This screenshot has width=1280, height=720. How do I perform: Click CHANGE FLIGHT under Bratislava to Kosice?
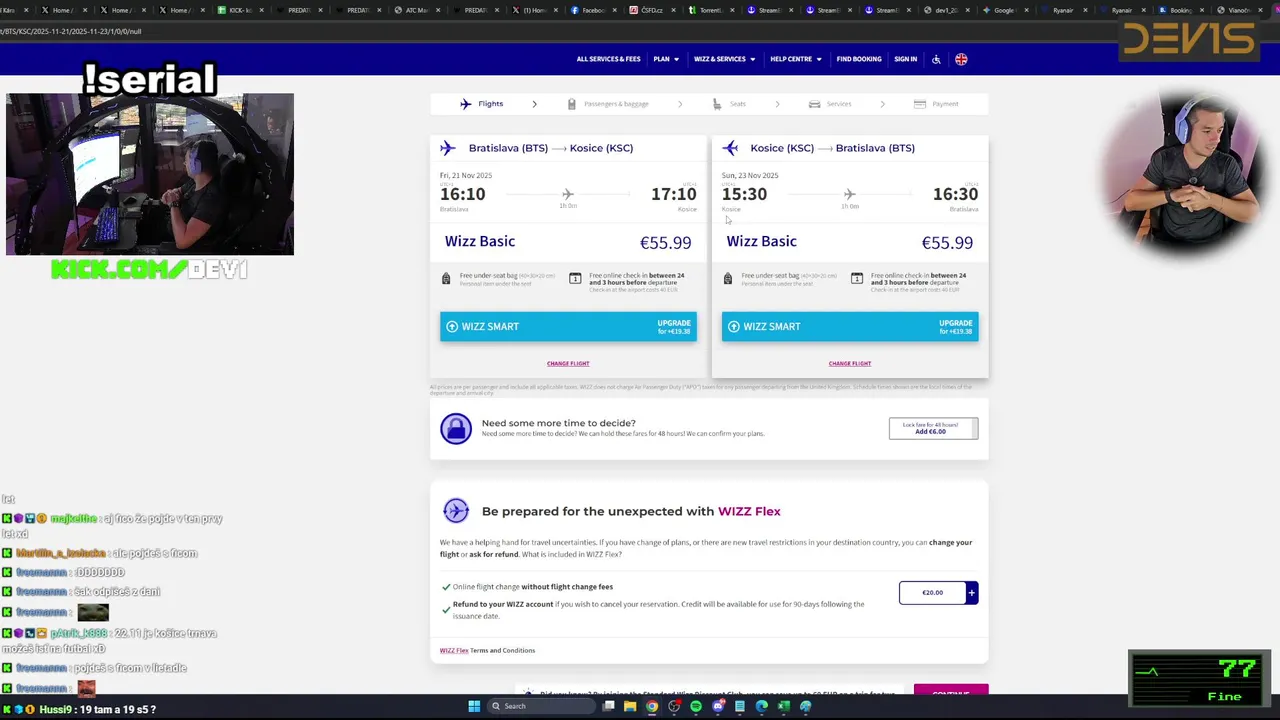click(568, 364)
